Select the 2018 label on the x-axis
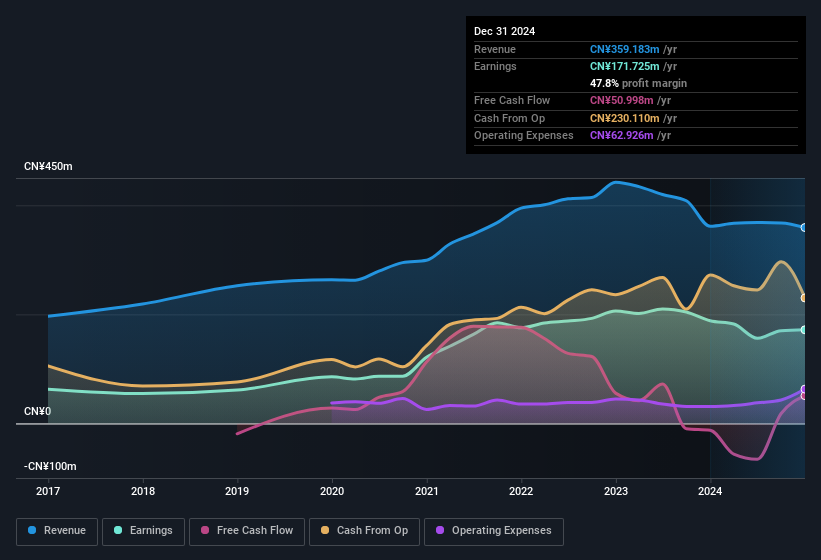The image size is (821, 560). [x=143, y=491]
